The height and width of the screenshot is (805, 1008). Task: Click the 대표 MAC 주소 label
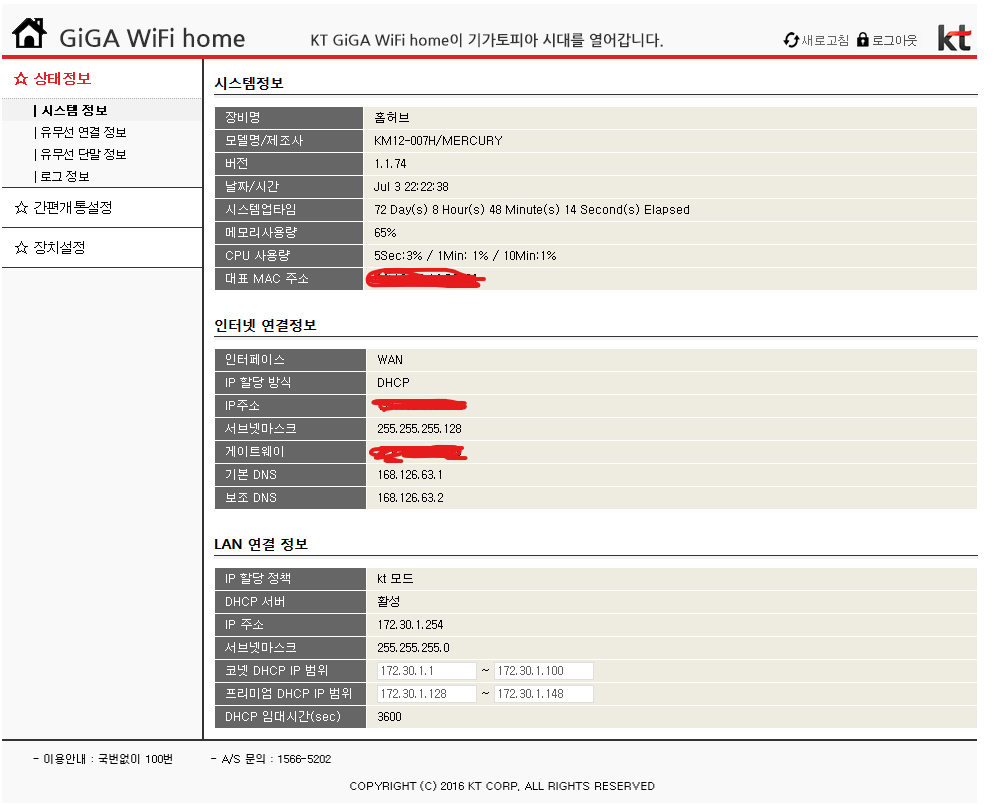click(x=267, y=279)
